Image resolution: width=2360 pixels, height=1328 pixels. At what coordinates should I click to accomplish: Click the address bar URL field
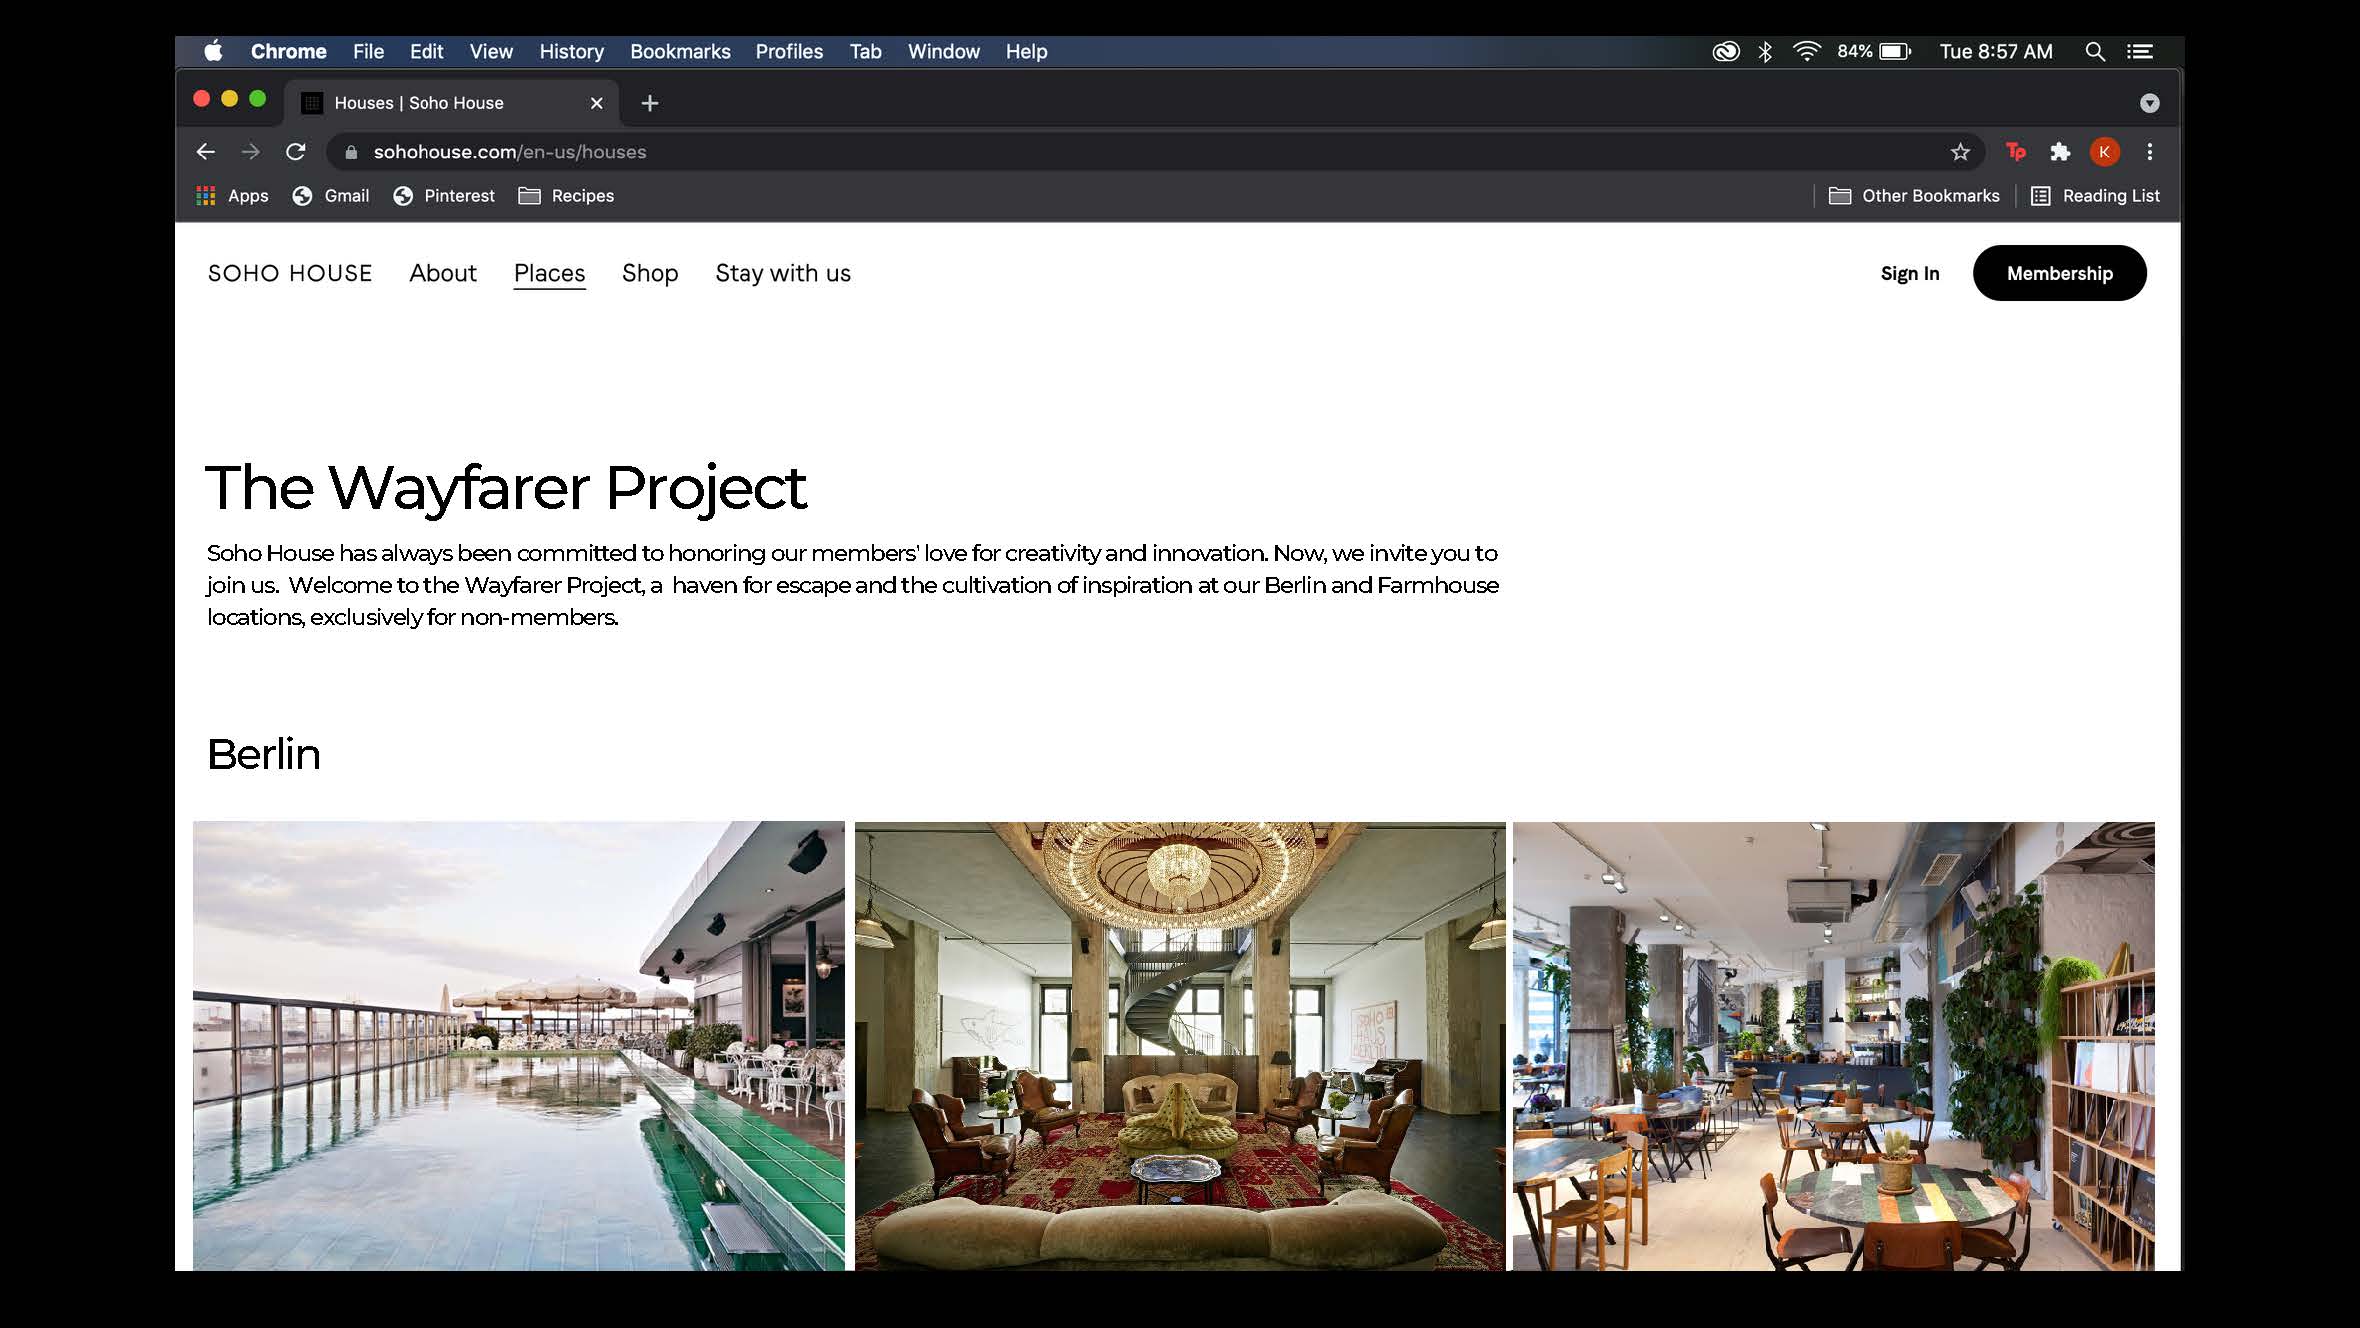click(1100, 152)
